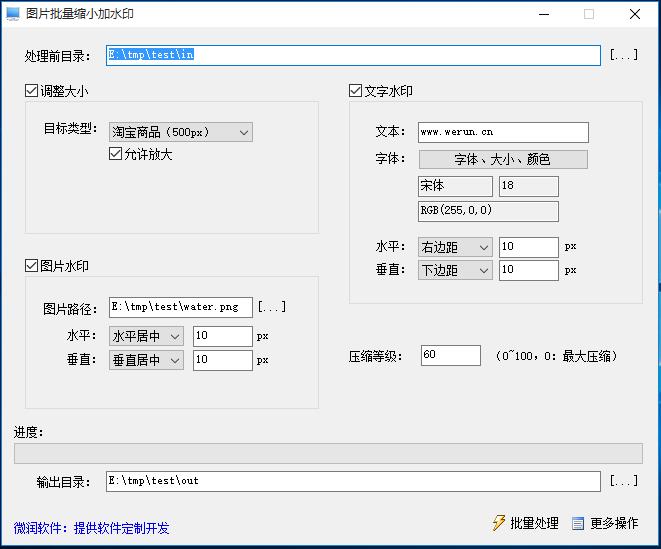Click the font name field 宋体
661x549 pixels.
[455, 186]
